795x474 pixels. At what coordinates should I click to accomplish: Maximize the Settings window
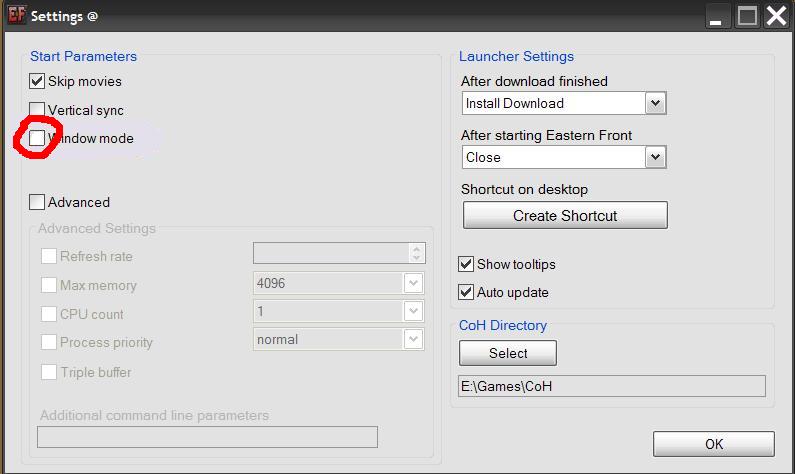747,16
